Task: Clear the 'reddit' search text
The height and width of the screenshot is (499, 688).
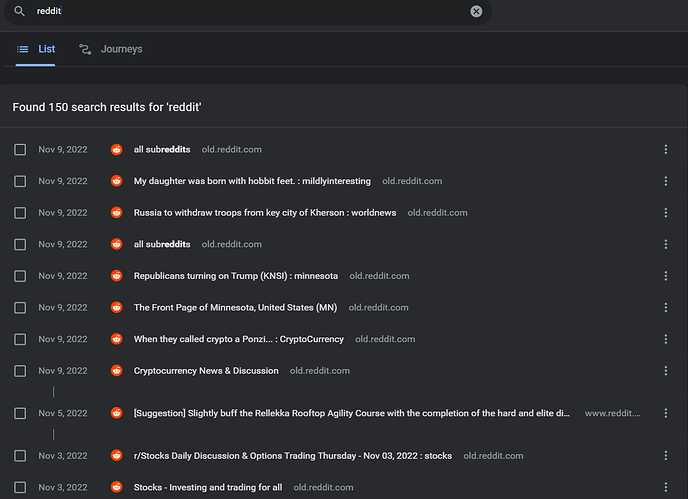Action: 476,11
